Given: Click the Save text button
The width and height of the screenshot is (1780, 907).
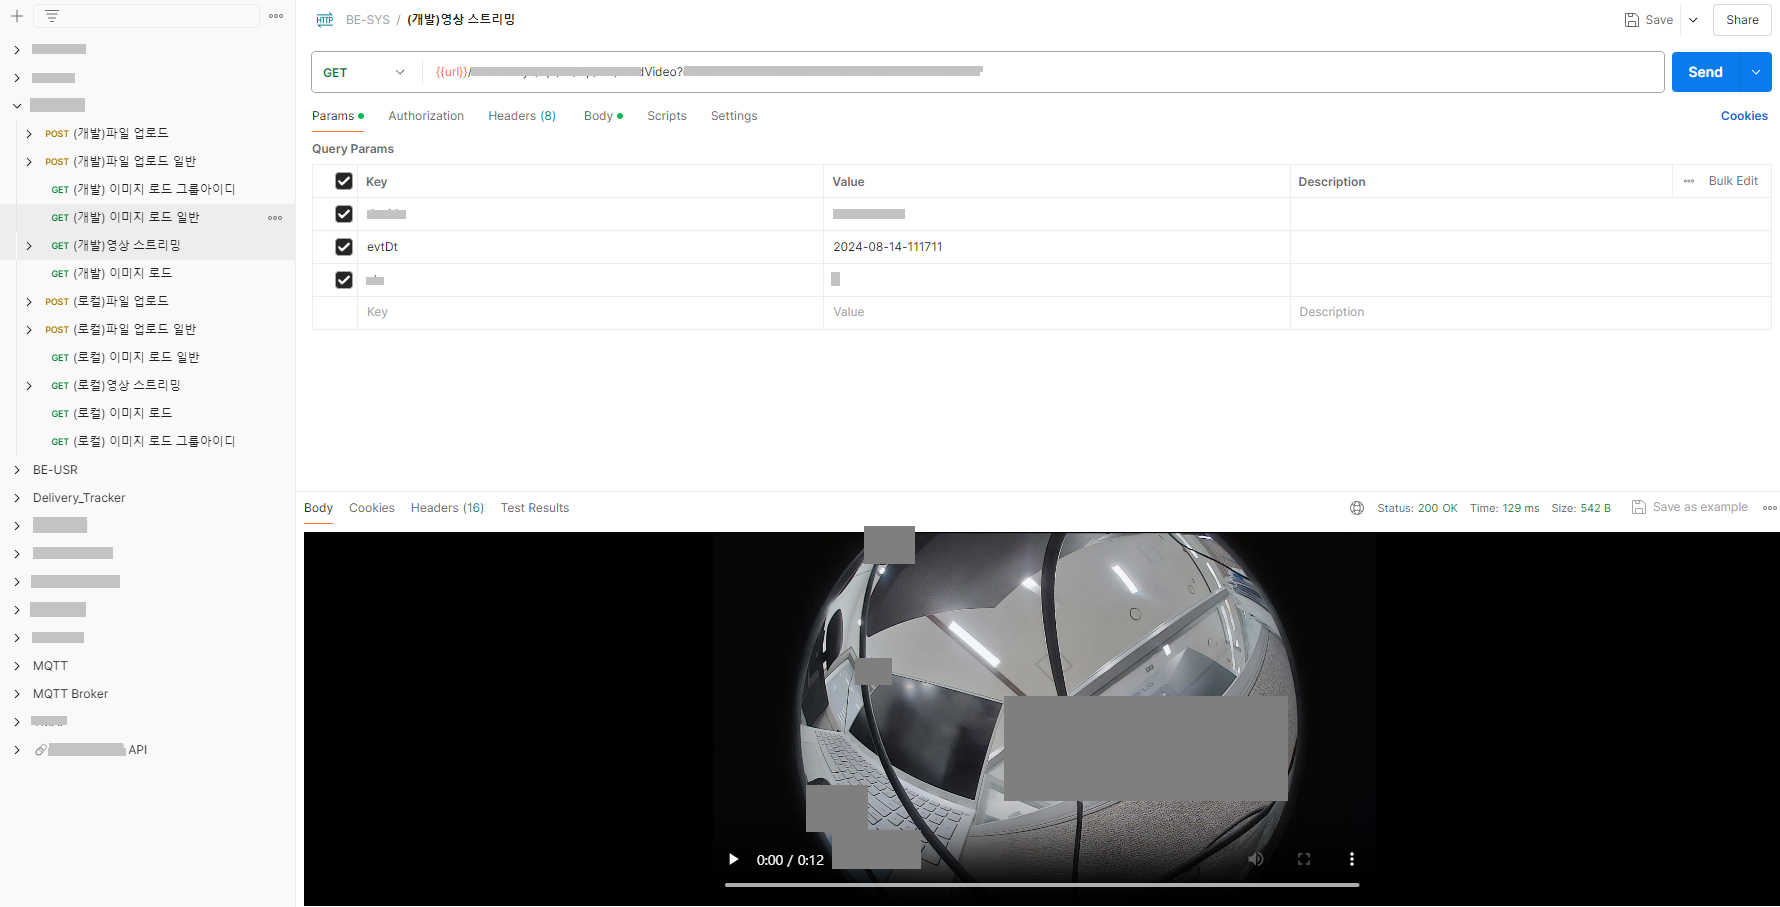Looking at the screenshot, I should click(x=1659, y=20).
